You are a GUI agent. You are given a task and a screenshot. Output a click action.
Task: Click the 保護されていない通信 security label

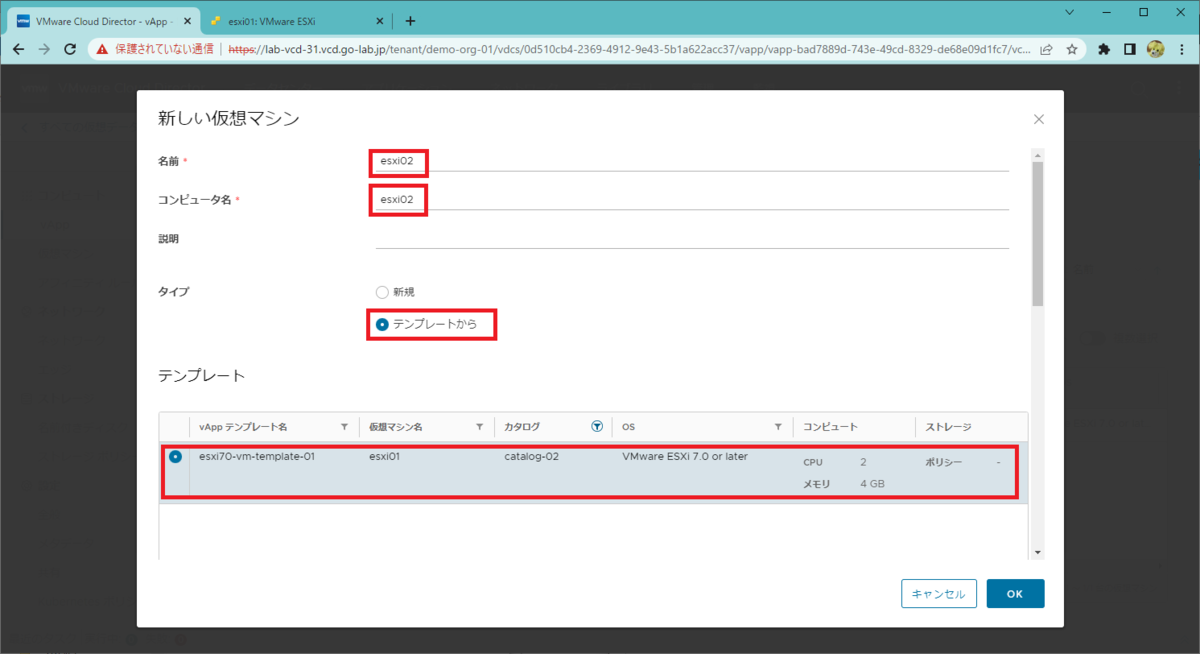[x=163, y=49]
